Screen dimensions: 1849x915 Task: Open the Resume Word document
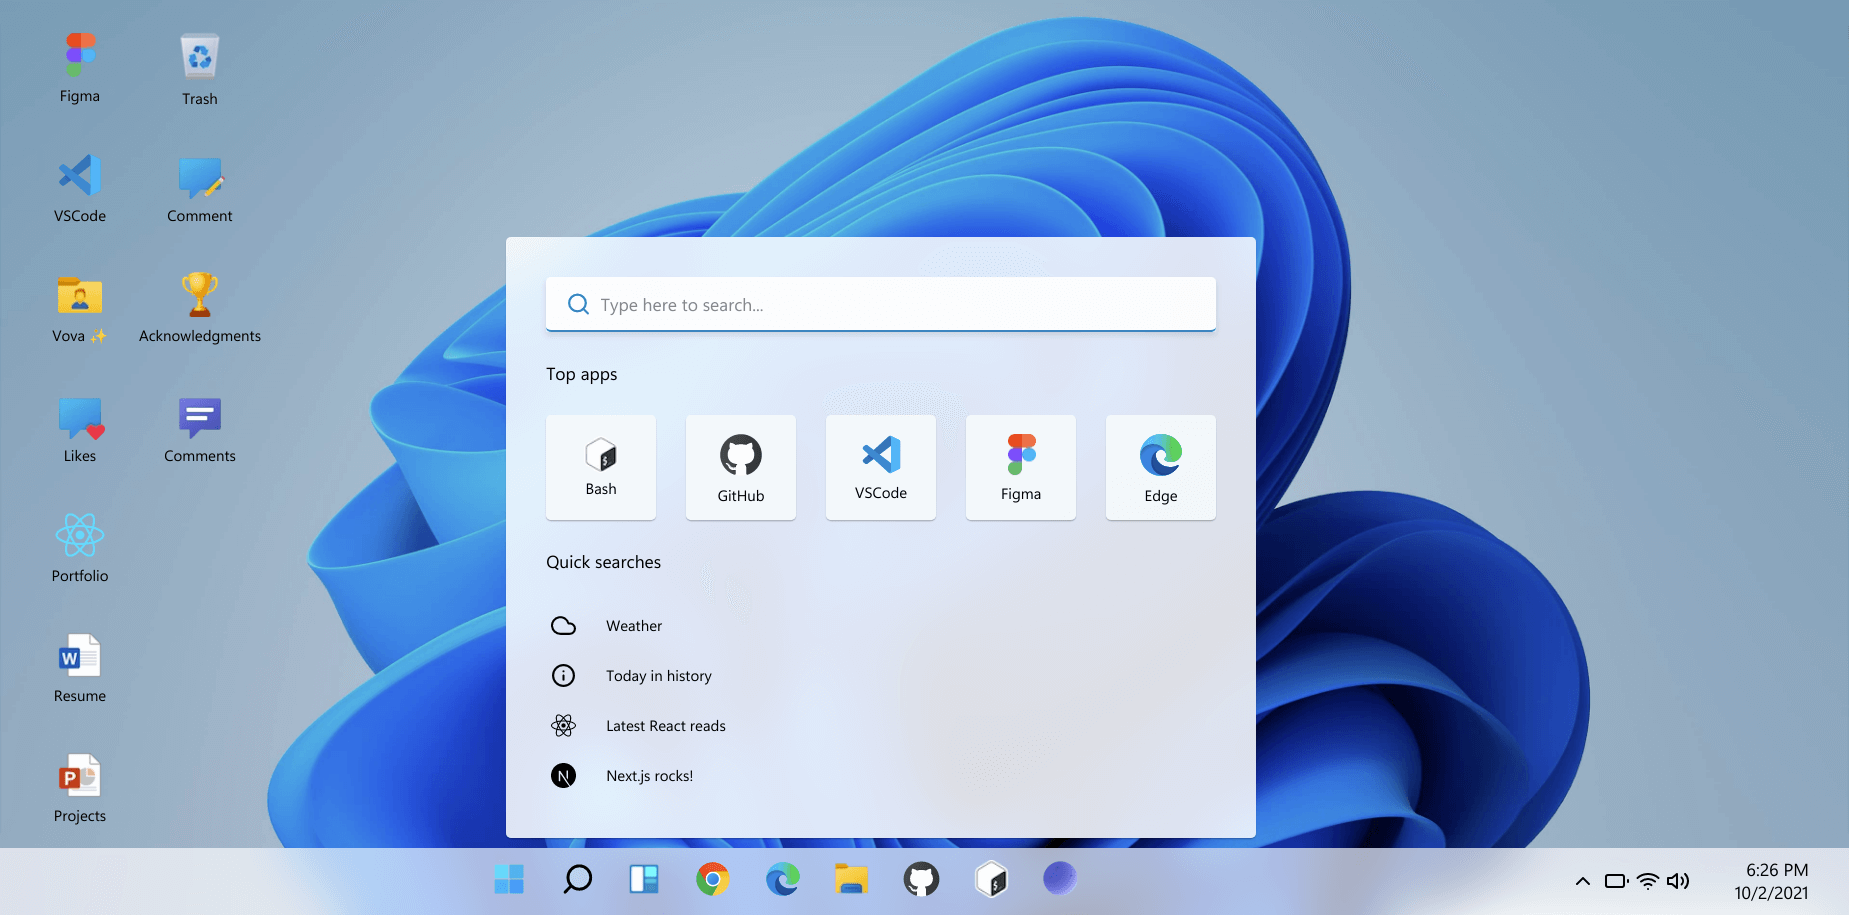[x=80, y=668]
